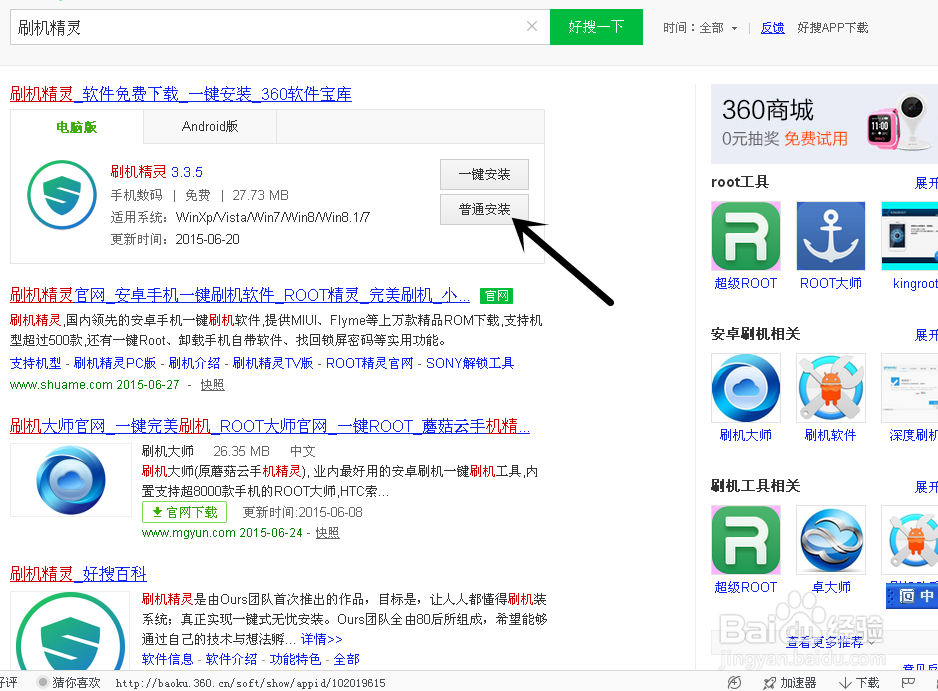
Task: Click the 一键安装 button
Action: (485, 174)
